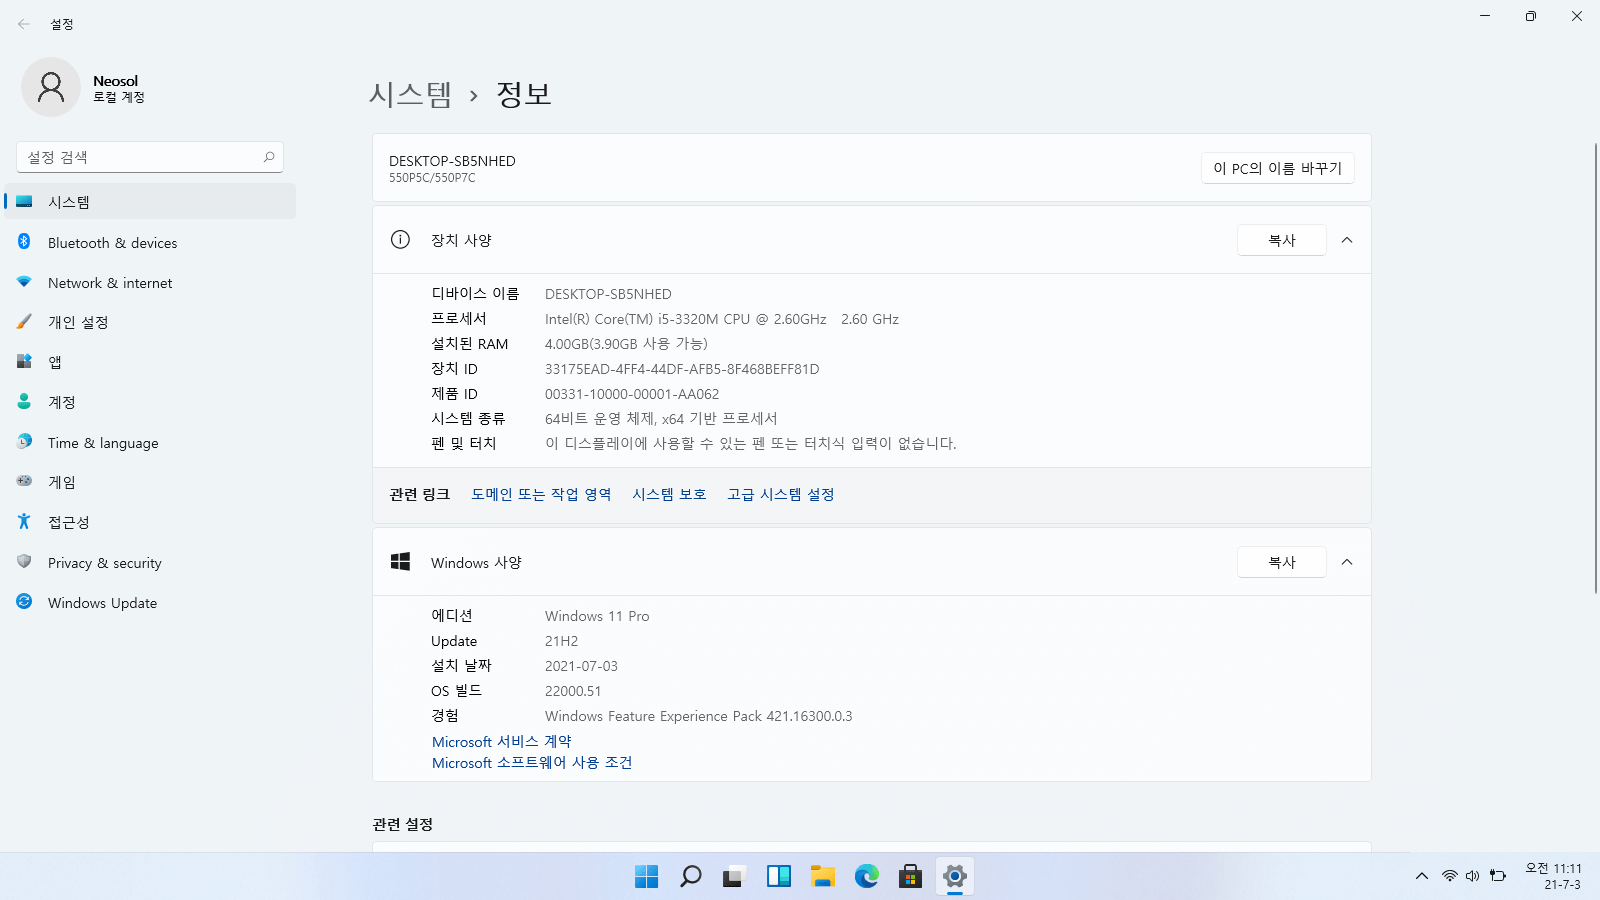This screenshot has height=900, width=1600.
Task: Open Privacy & security settings
Action: pos(150,563)
